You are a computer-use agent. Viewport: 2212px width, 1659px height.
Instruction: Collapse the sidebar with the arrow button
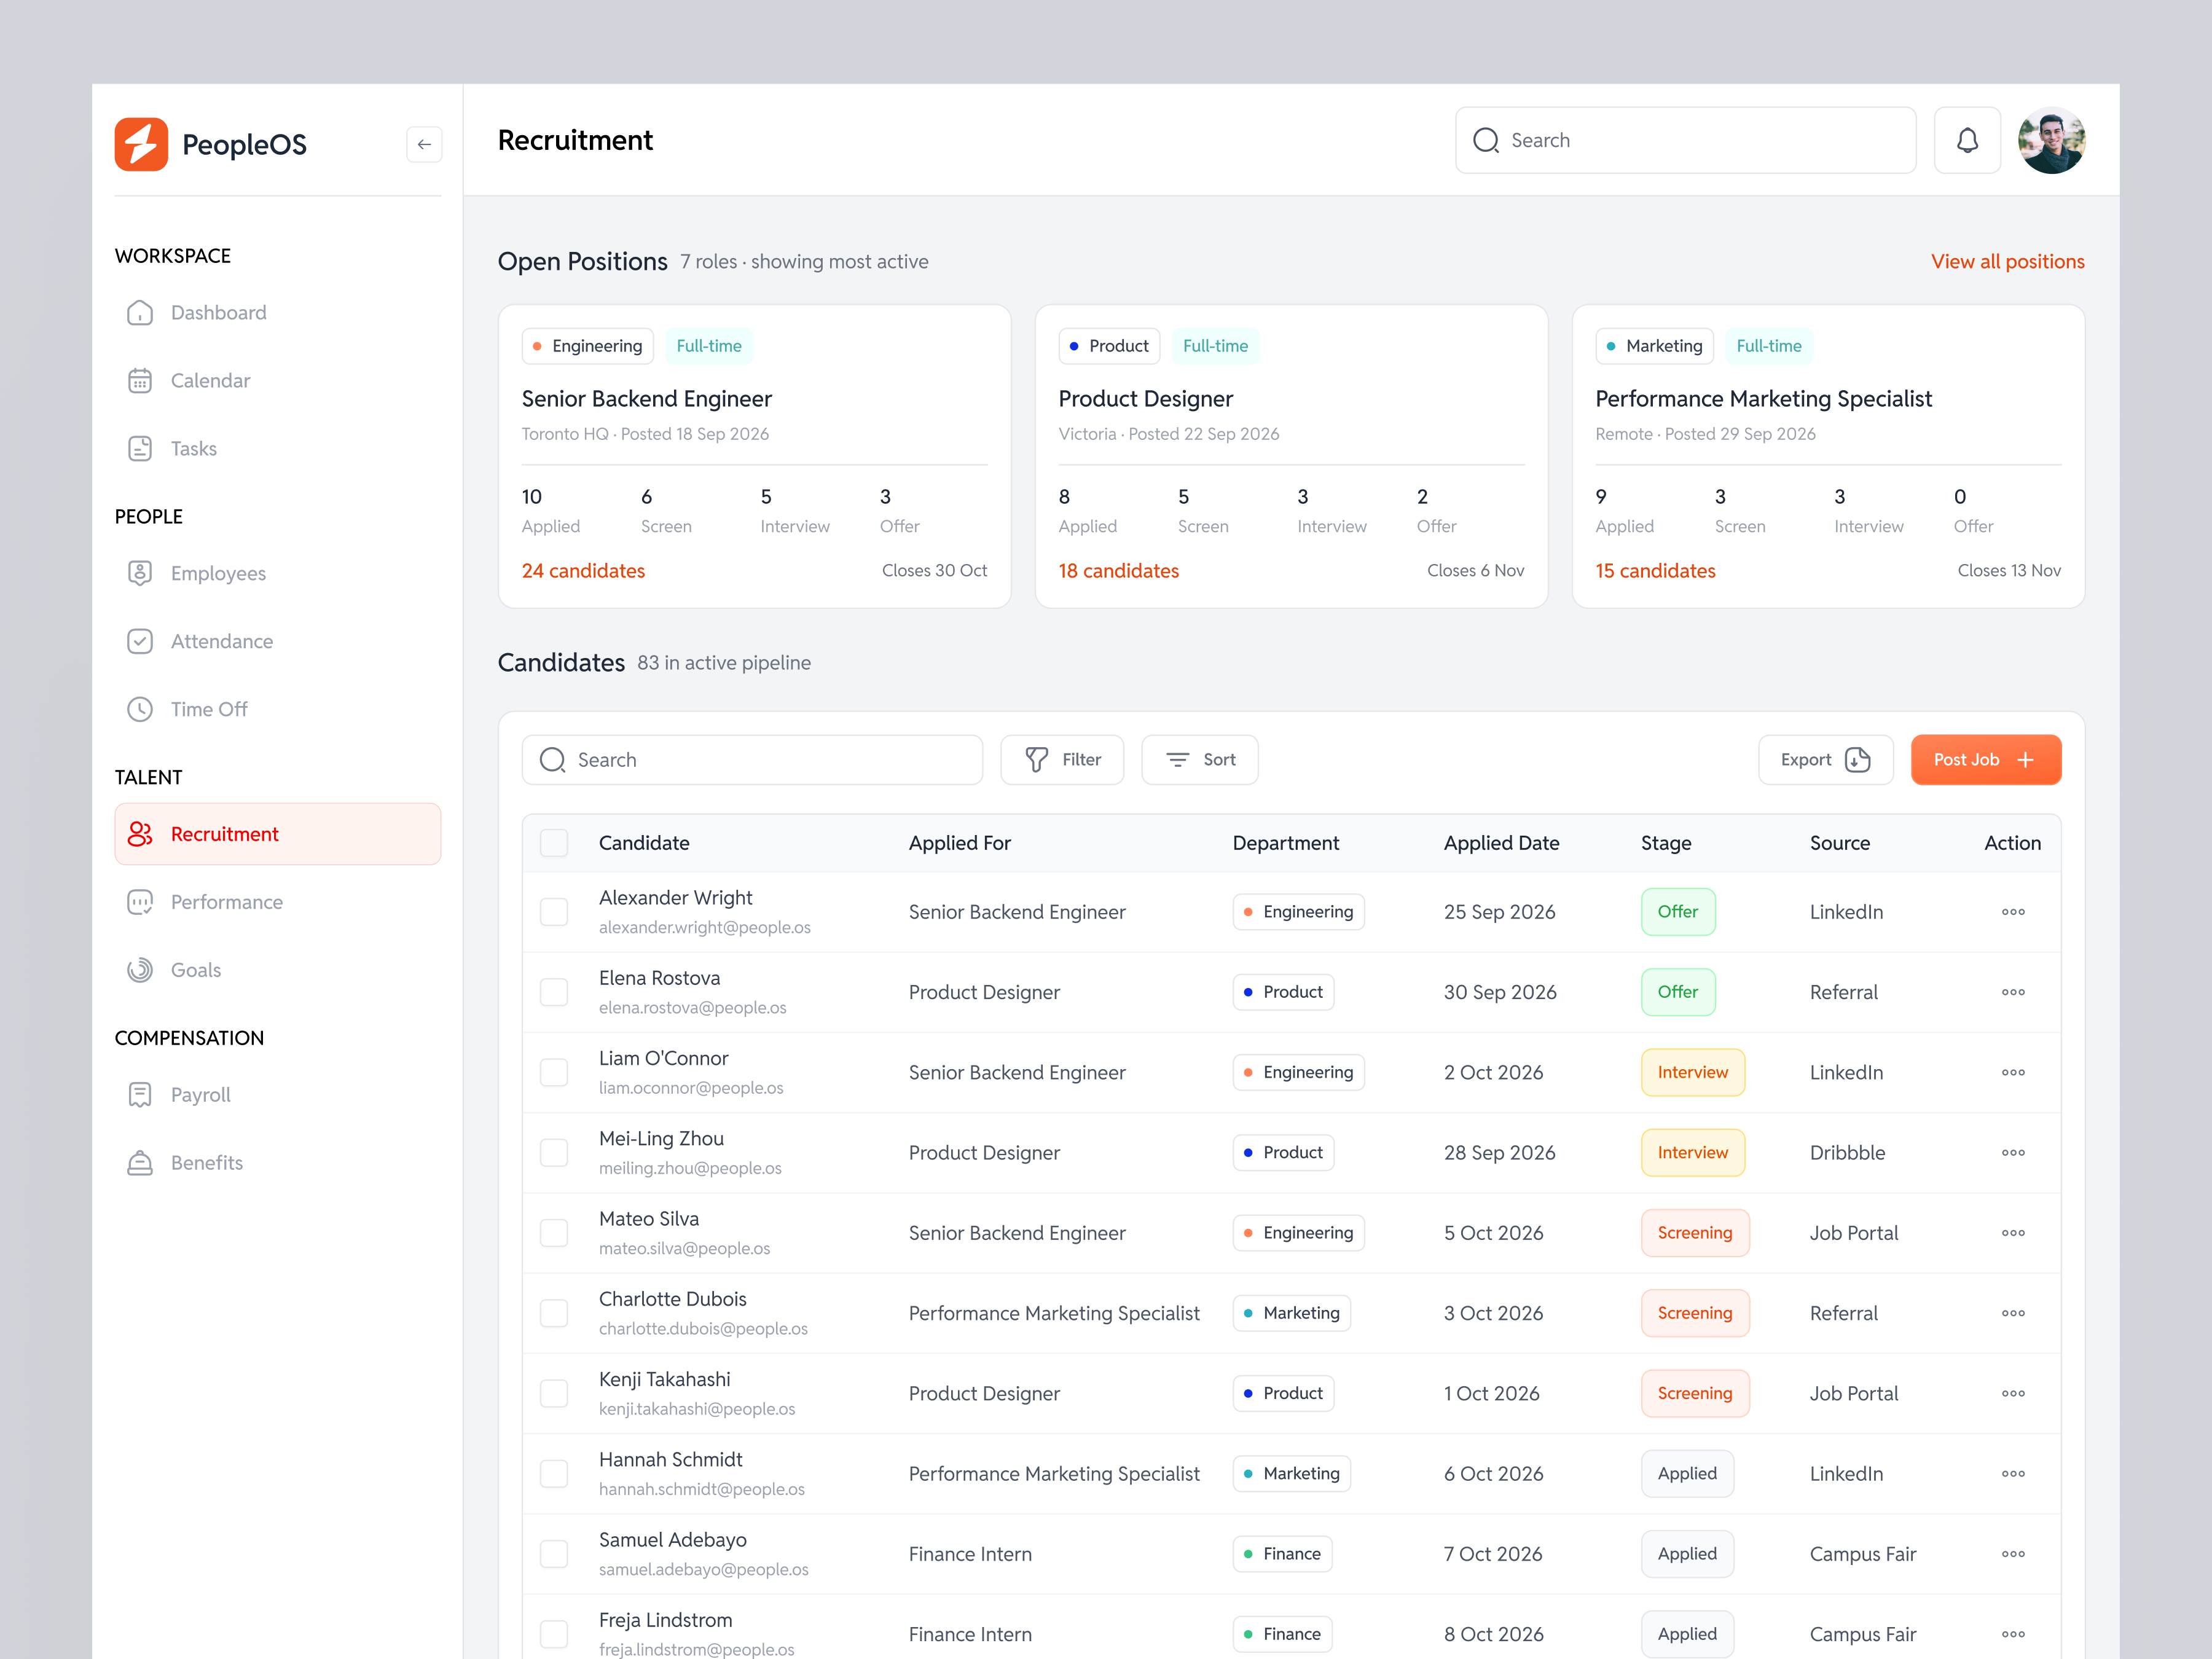point(424,144)
